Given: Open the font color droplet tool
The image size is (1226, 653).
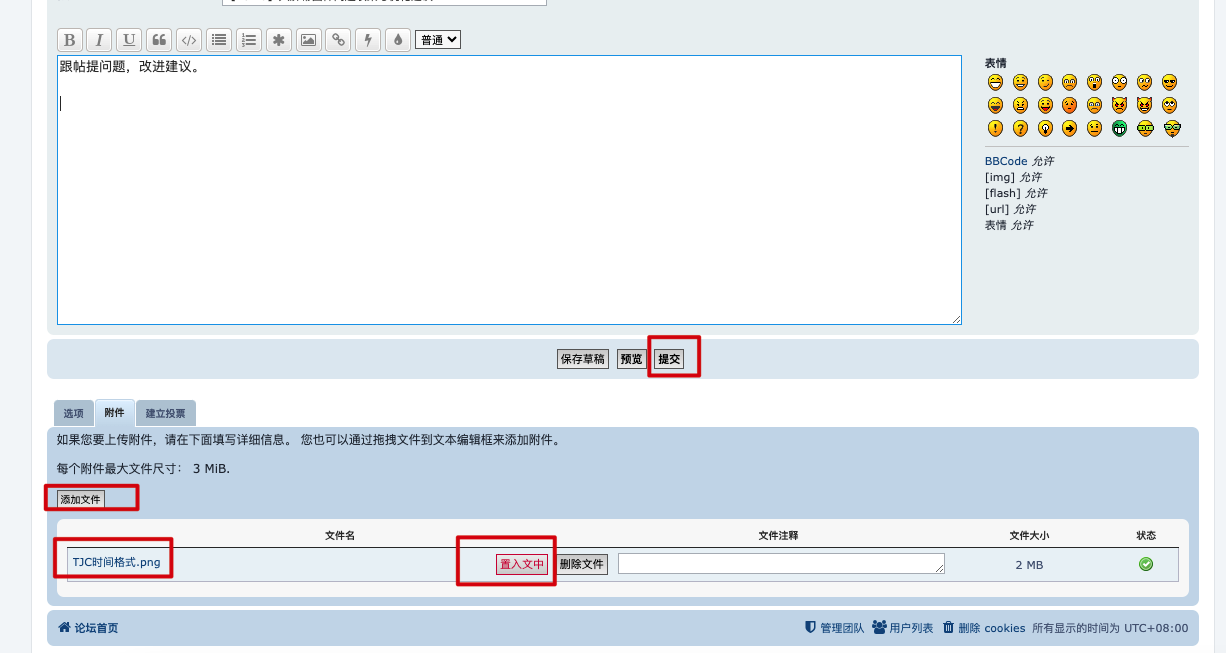Looking at the screenshot, I should coord(398,40).
